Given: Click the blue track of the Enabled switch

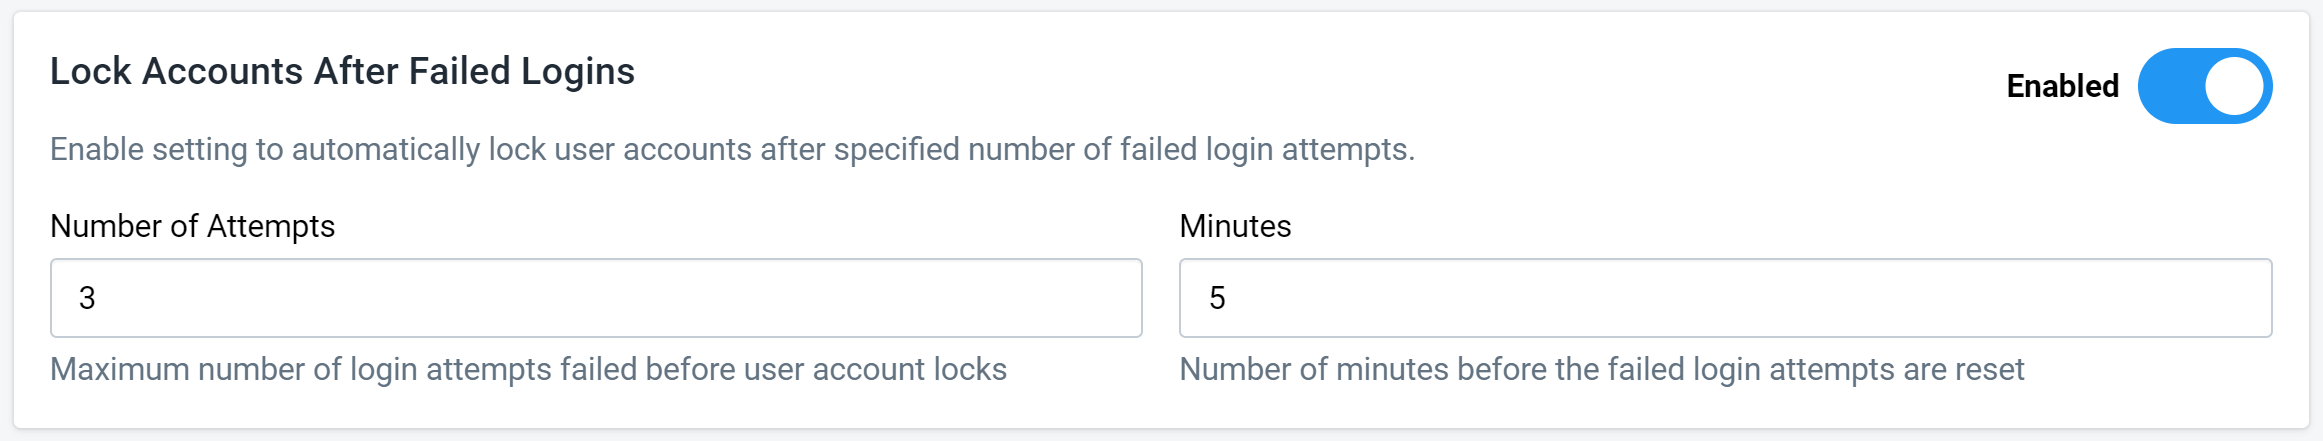Looking at the screenshot, I should 2170,86.
